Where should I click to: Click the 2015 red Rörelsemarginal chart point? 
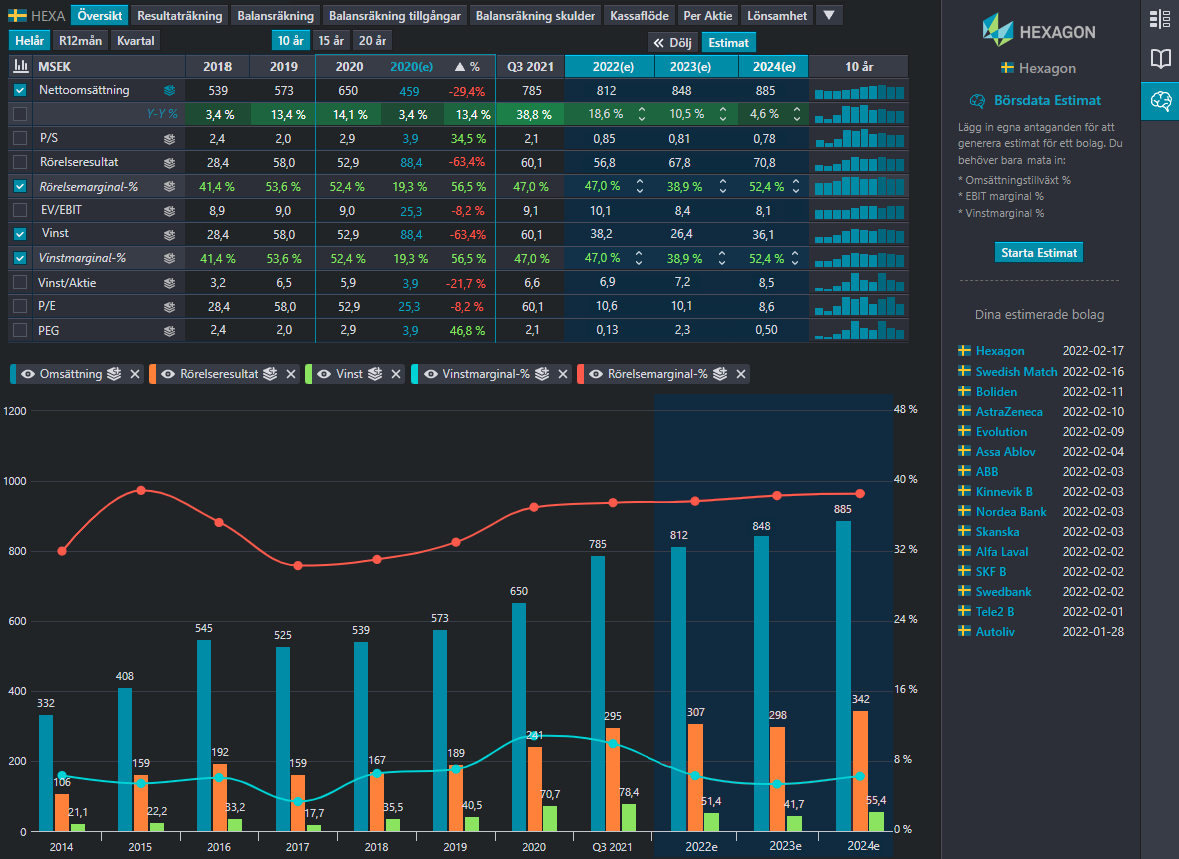pos(141,490)
